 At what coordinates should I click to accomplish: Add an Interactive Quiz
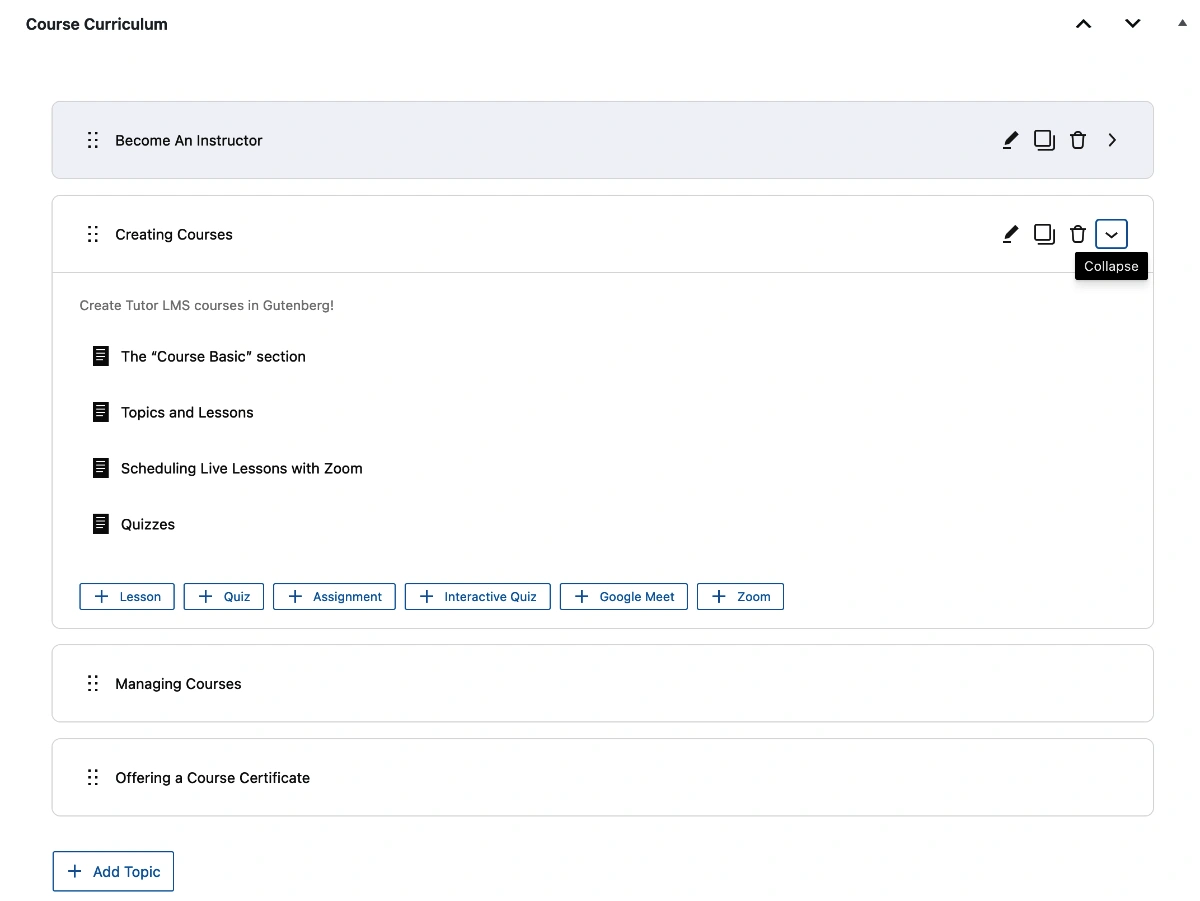(478, 597)
